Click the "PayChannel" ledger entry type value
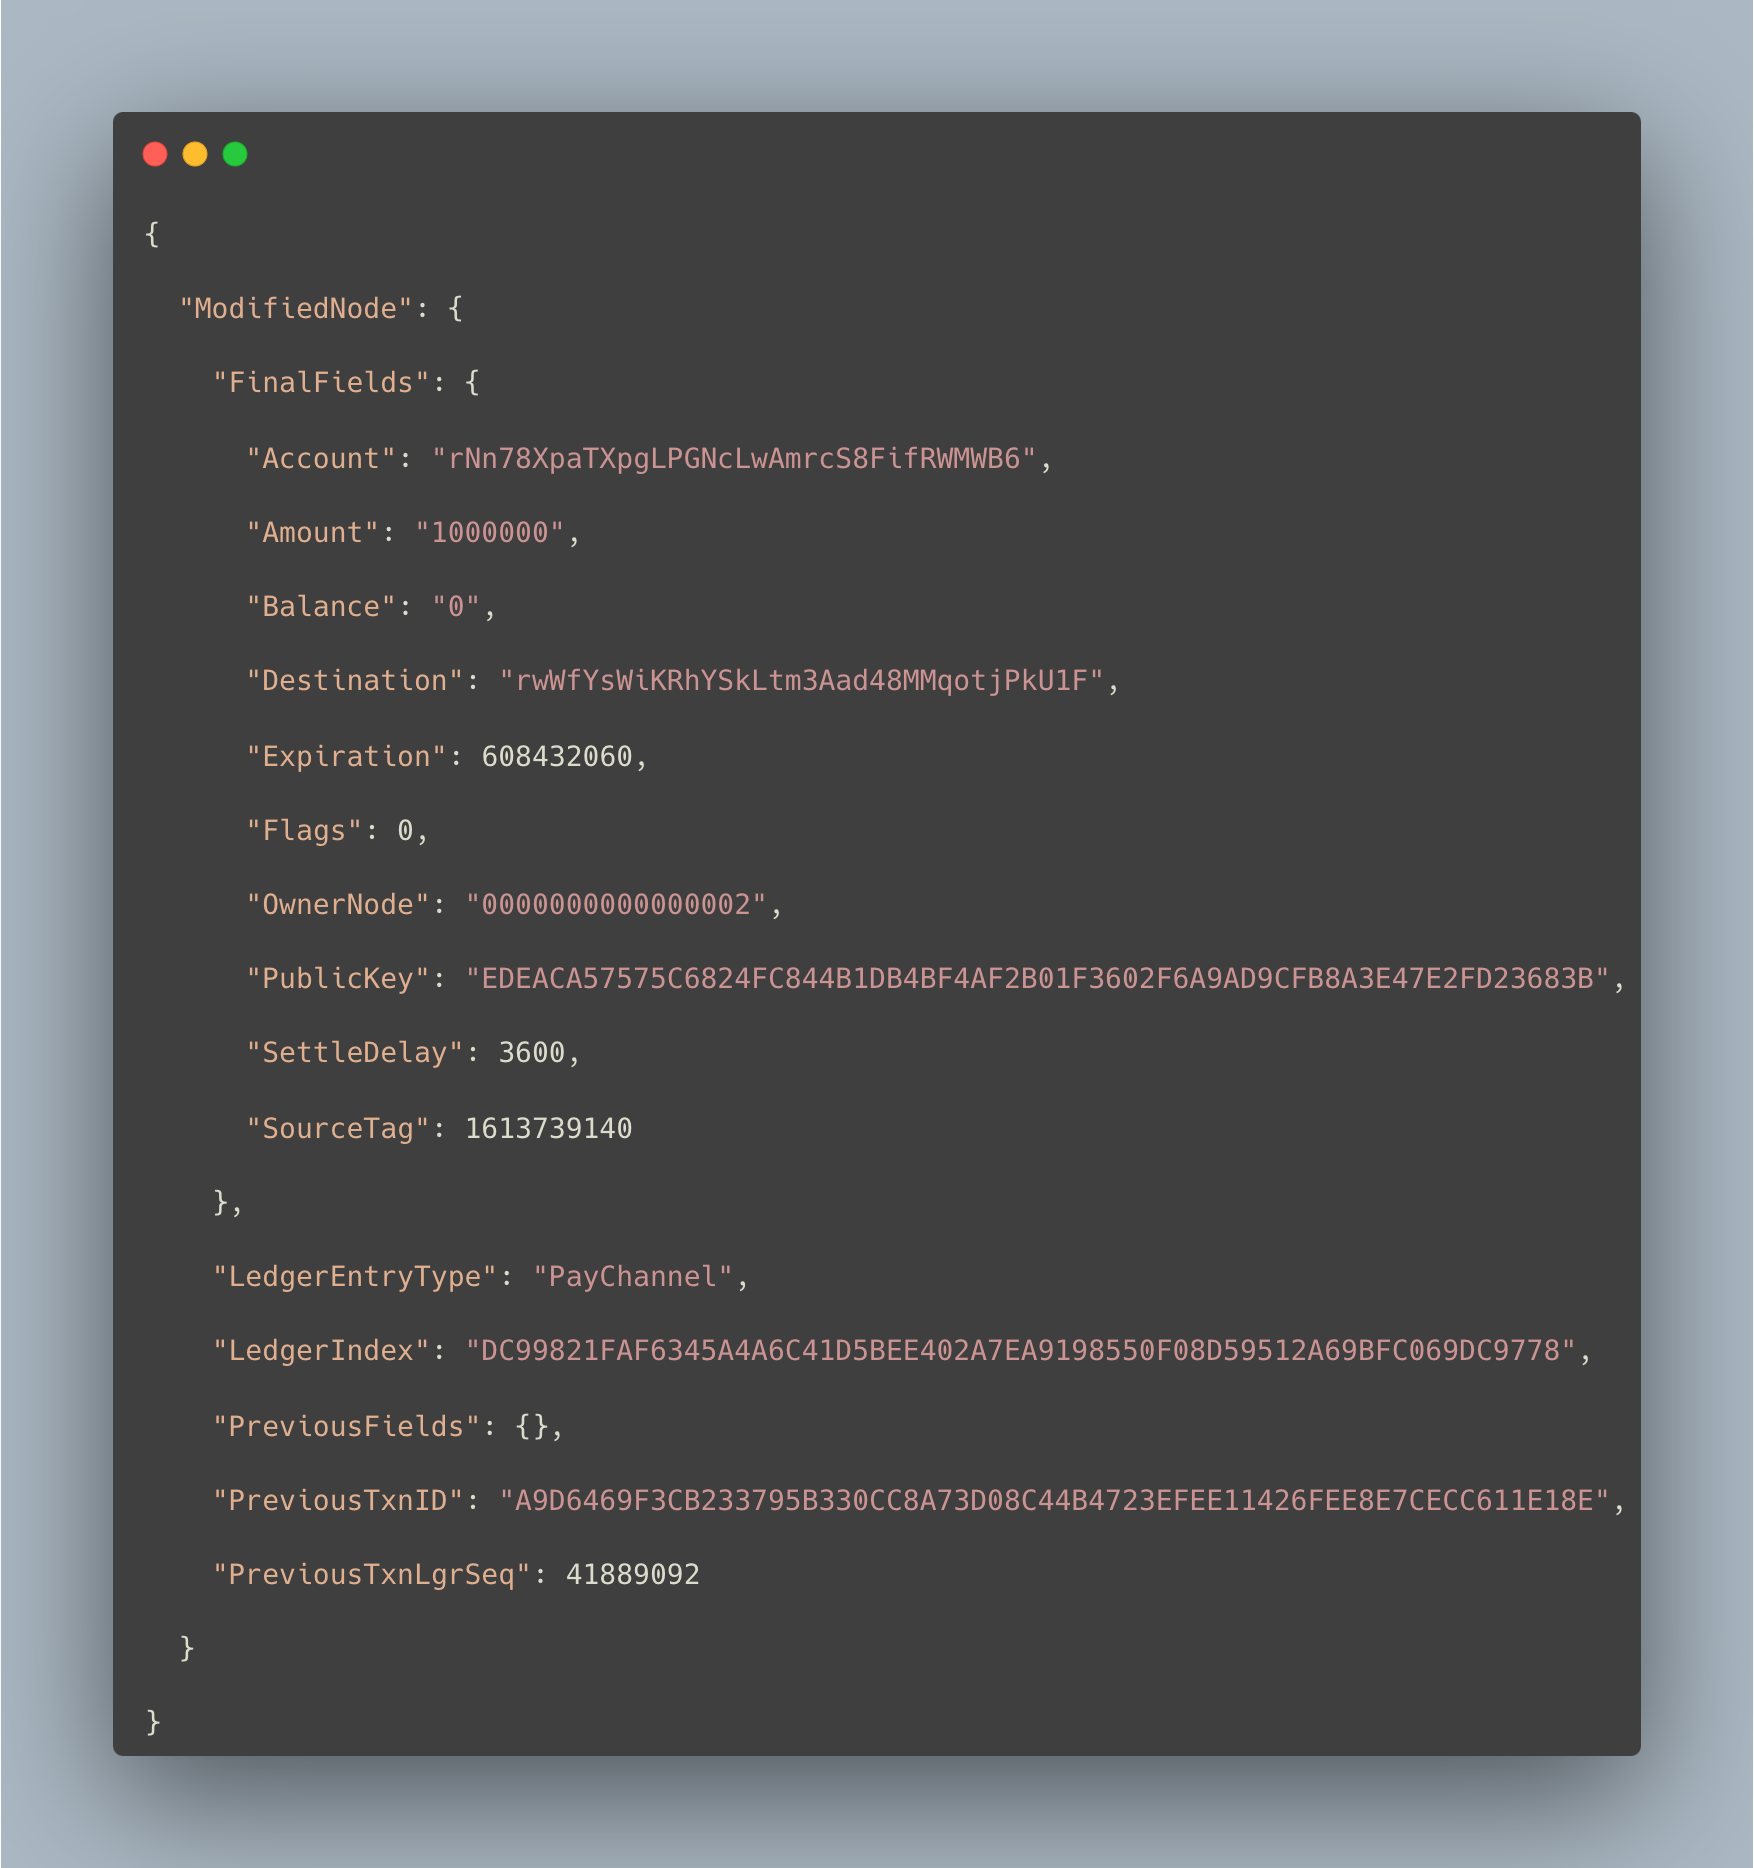The width and height of the screenshot is (1754, 1868). [x=633, y=1276]
